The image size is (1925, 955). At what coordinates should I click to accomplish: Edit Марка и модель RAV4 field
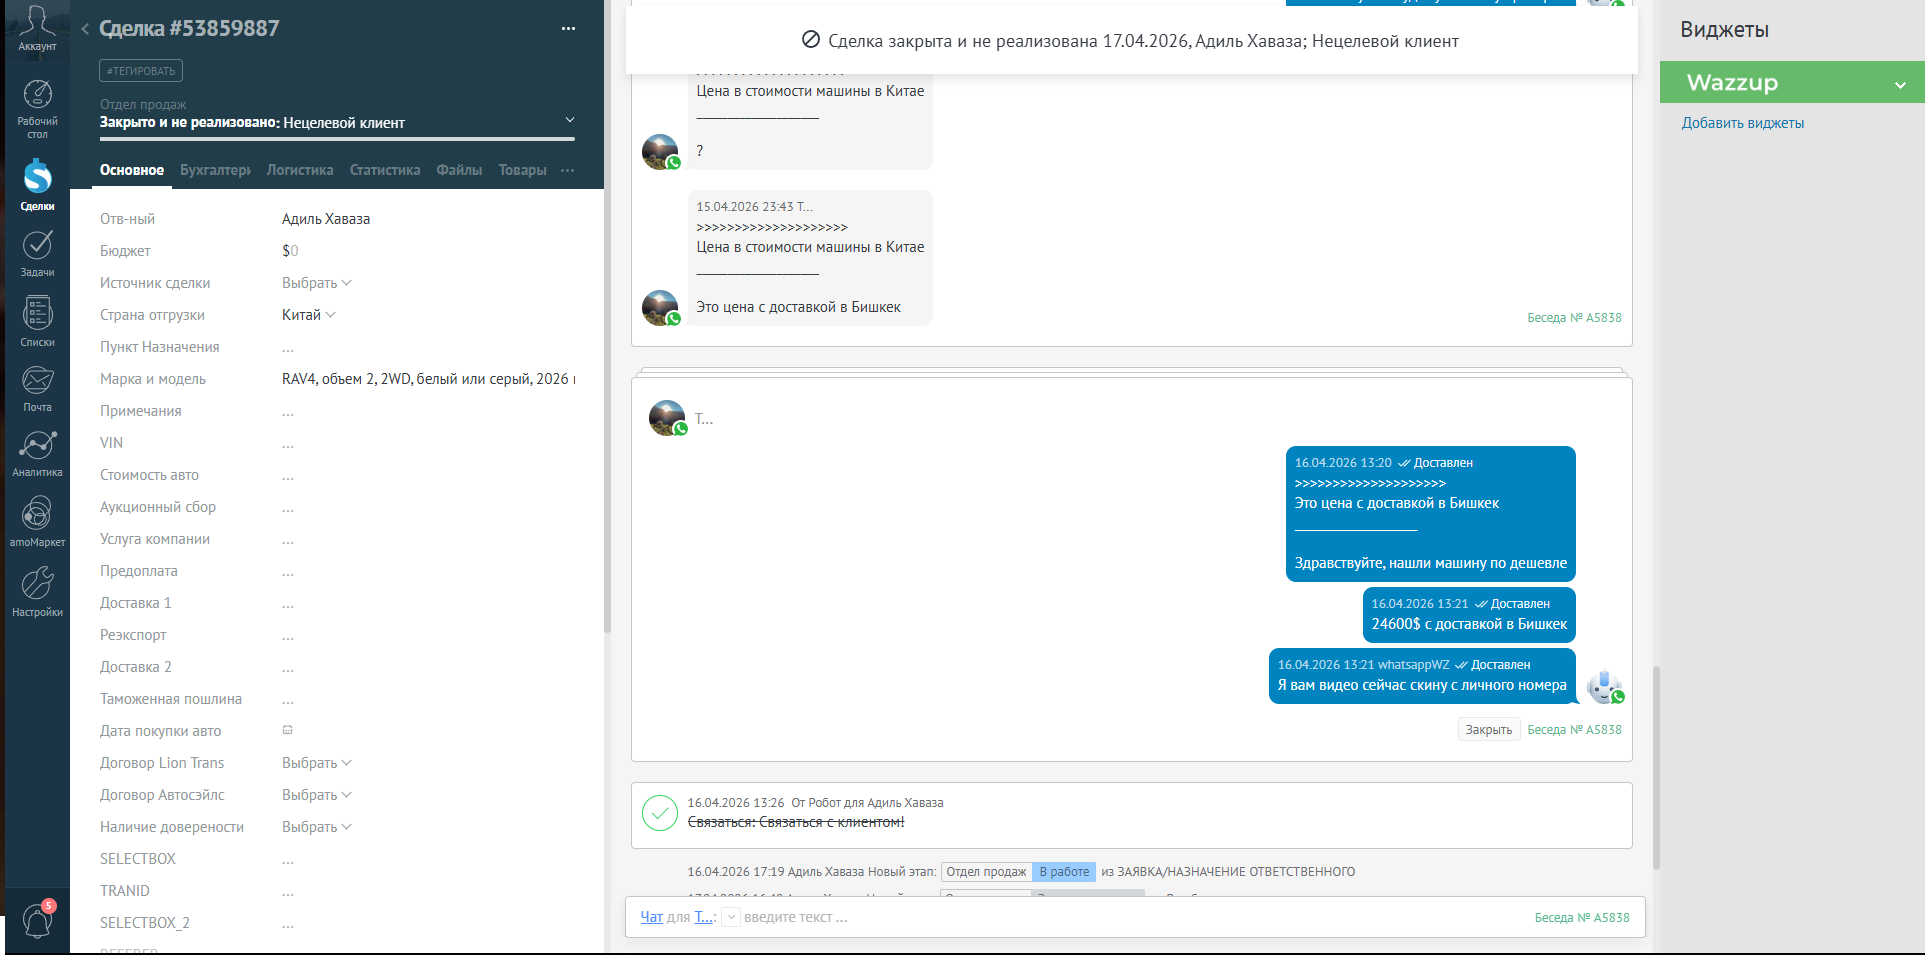click(428, 379)
